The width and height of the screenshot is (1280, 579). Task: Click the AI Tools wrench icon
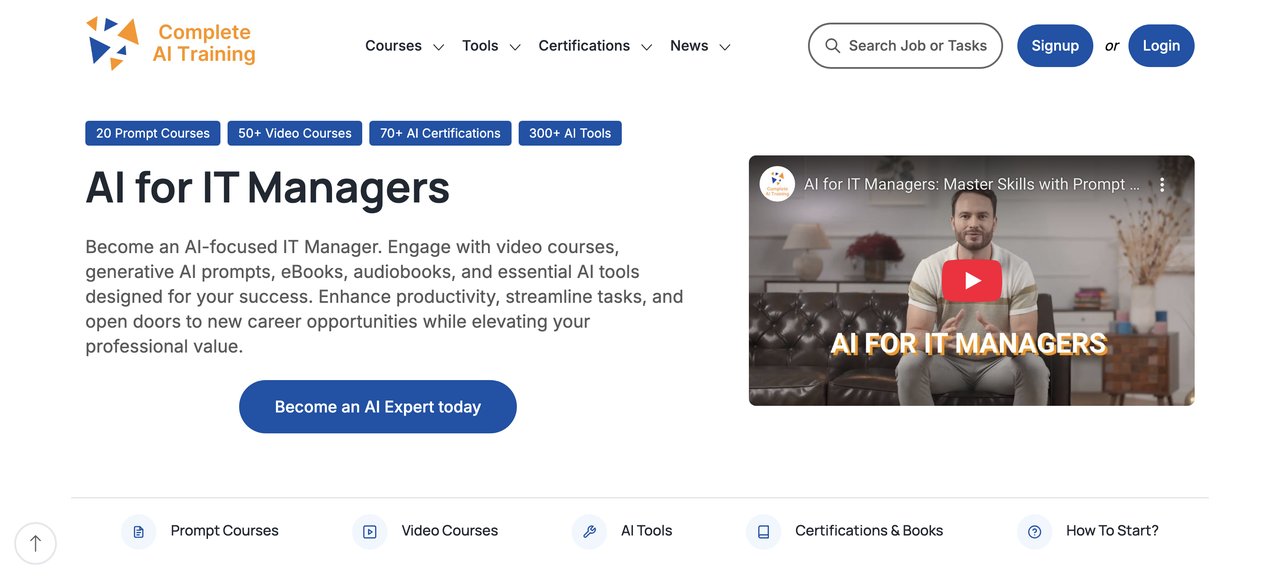(x=589, y=532)
